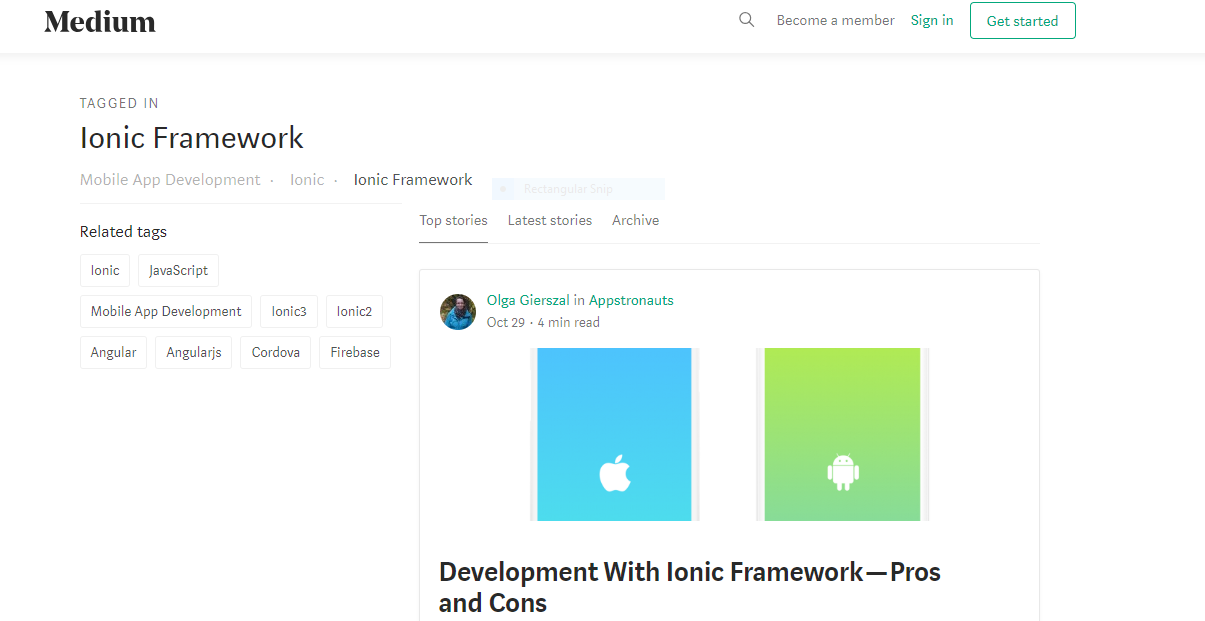Select the Angularjs tag

[x=194, y=352]
